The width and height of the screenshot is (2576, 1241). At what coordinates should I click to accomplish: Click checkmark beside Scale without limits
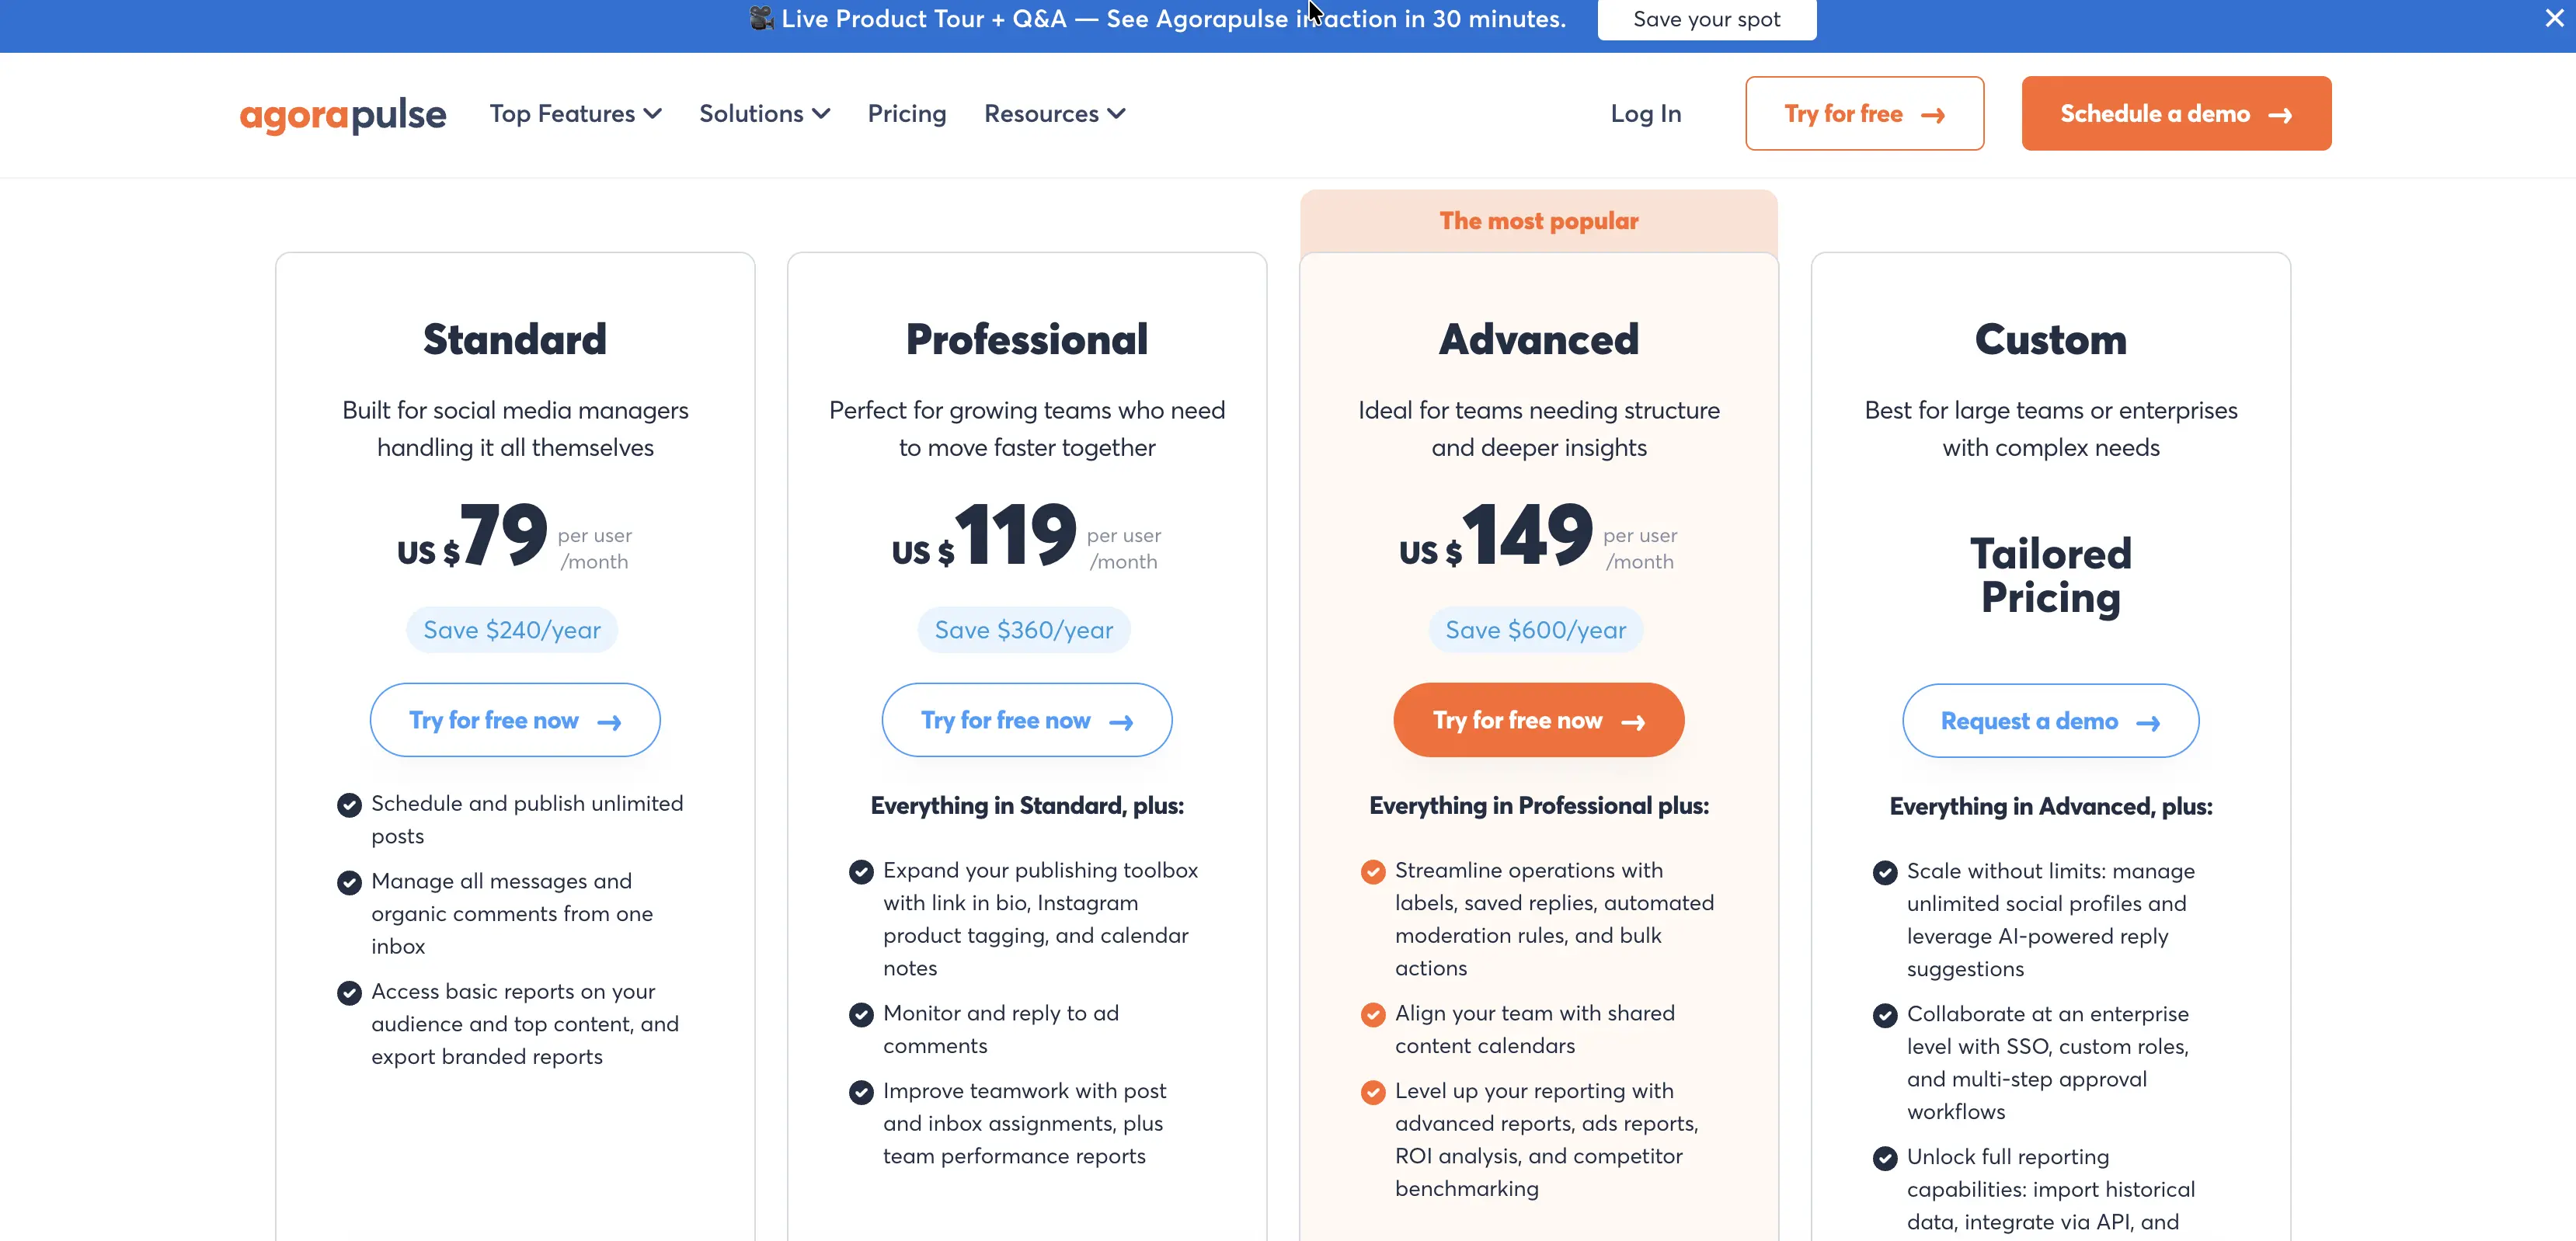tap(1885, 873)
